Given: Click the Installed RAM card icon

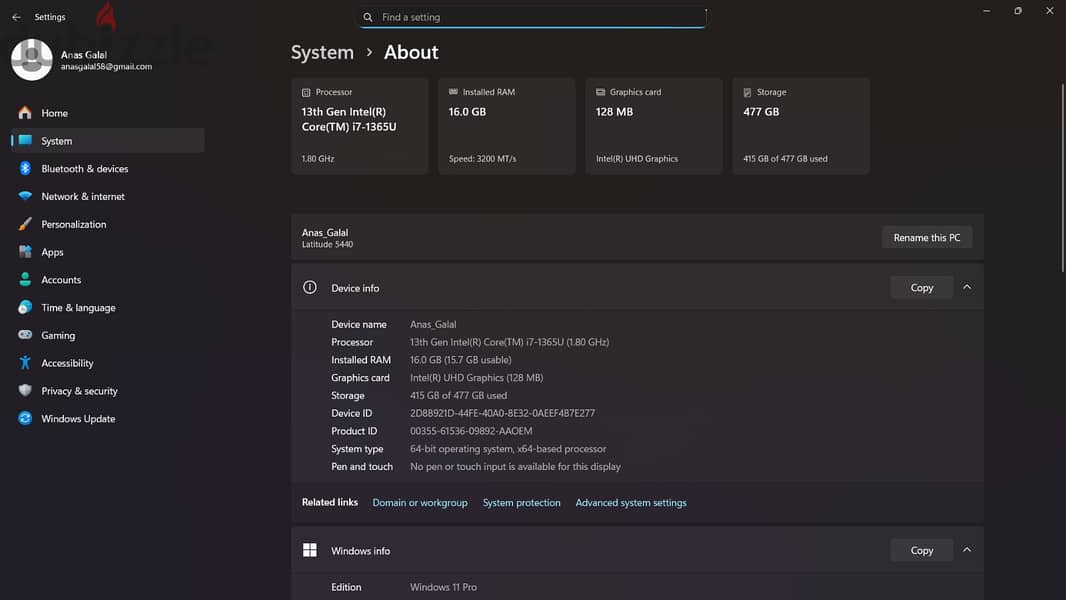Looking at the screenshot, I should tap(453, 92).
